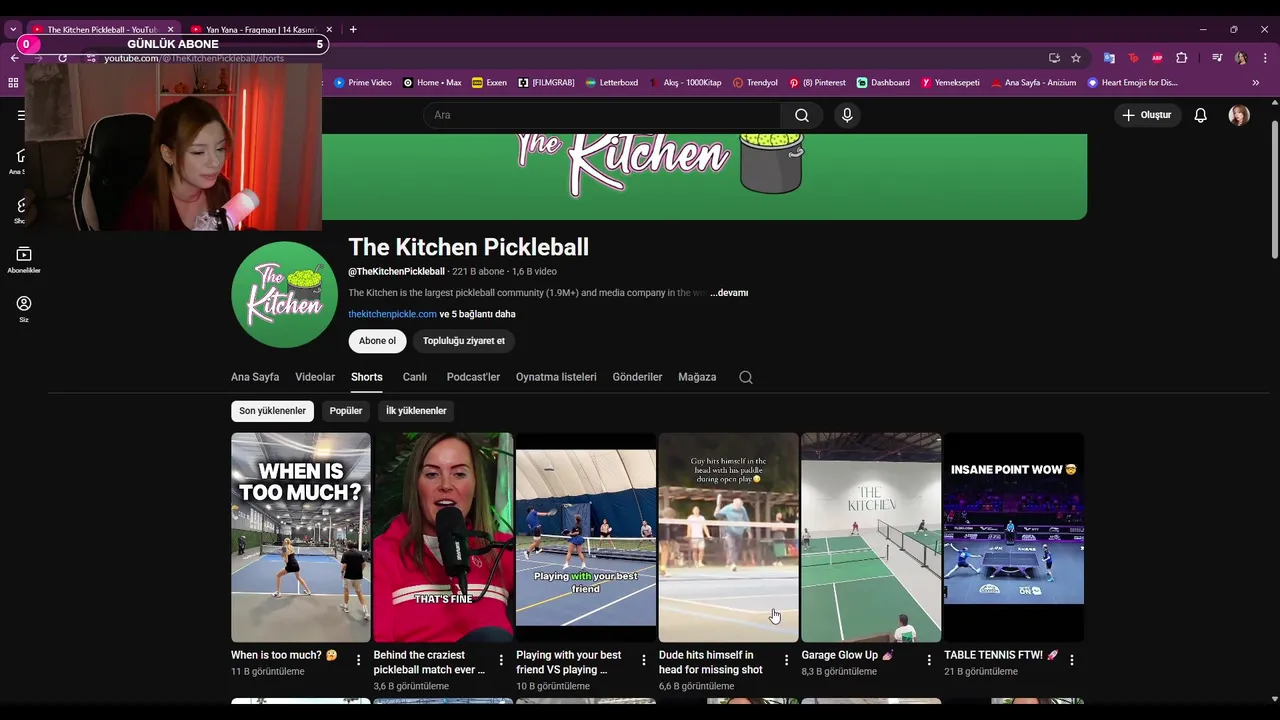Go to the Gönderiler channel tab
Screen dimensions: 1280x720
click(637, 377)
